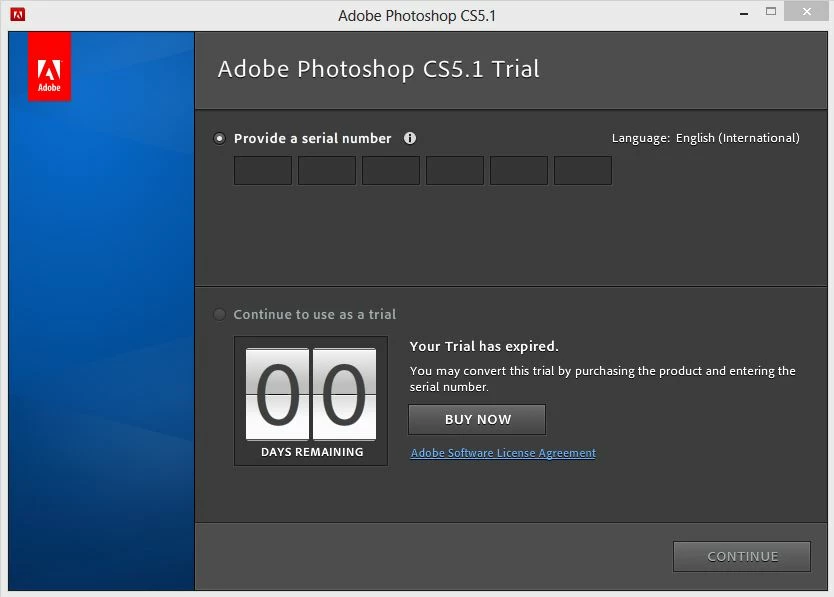The width and height of the screenshot is (834, 597).
Task: Click the fifth serial number field
Action: click(519, 170)
